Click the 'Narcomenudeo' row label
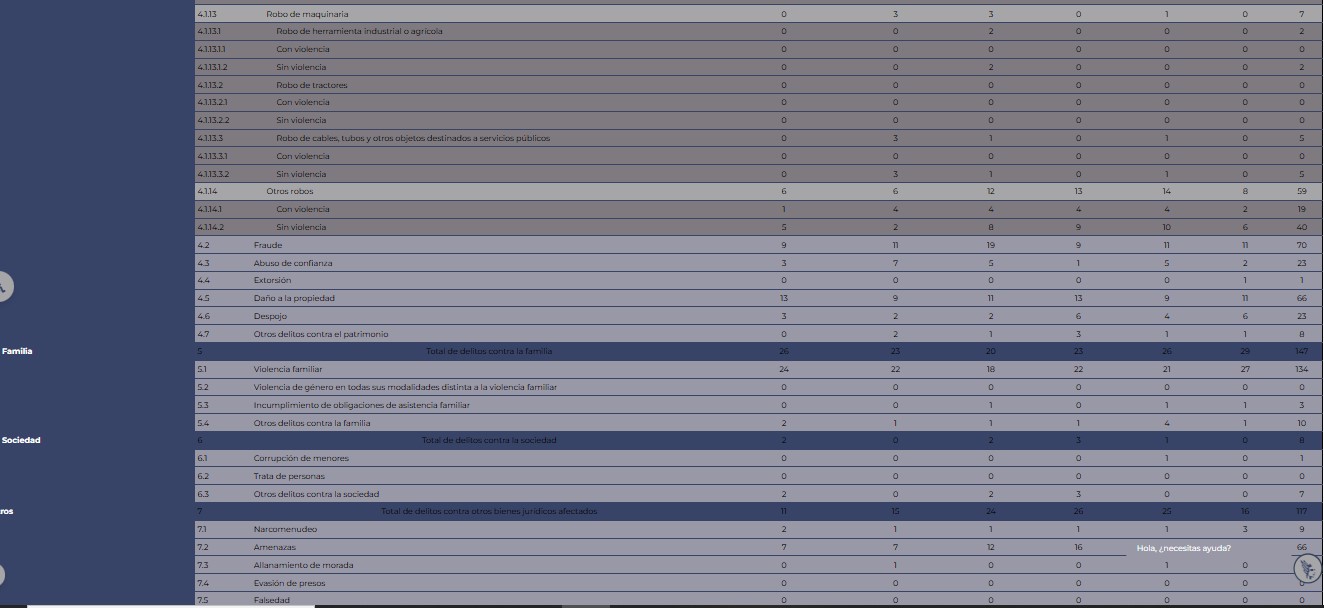Viewport: 1324px width, 608px height. pos(285,529)
